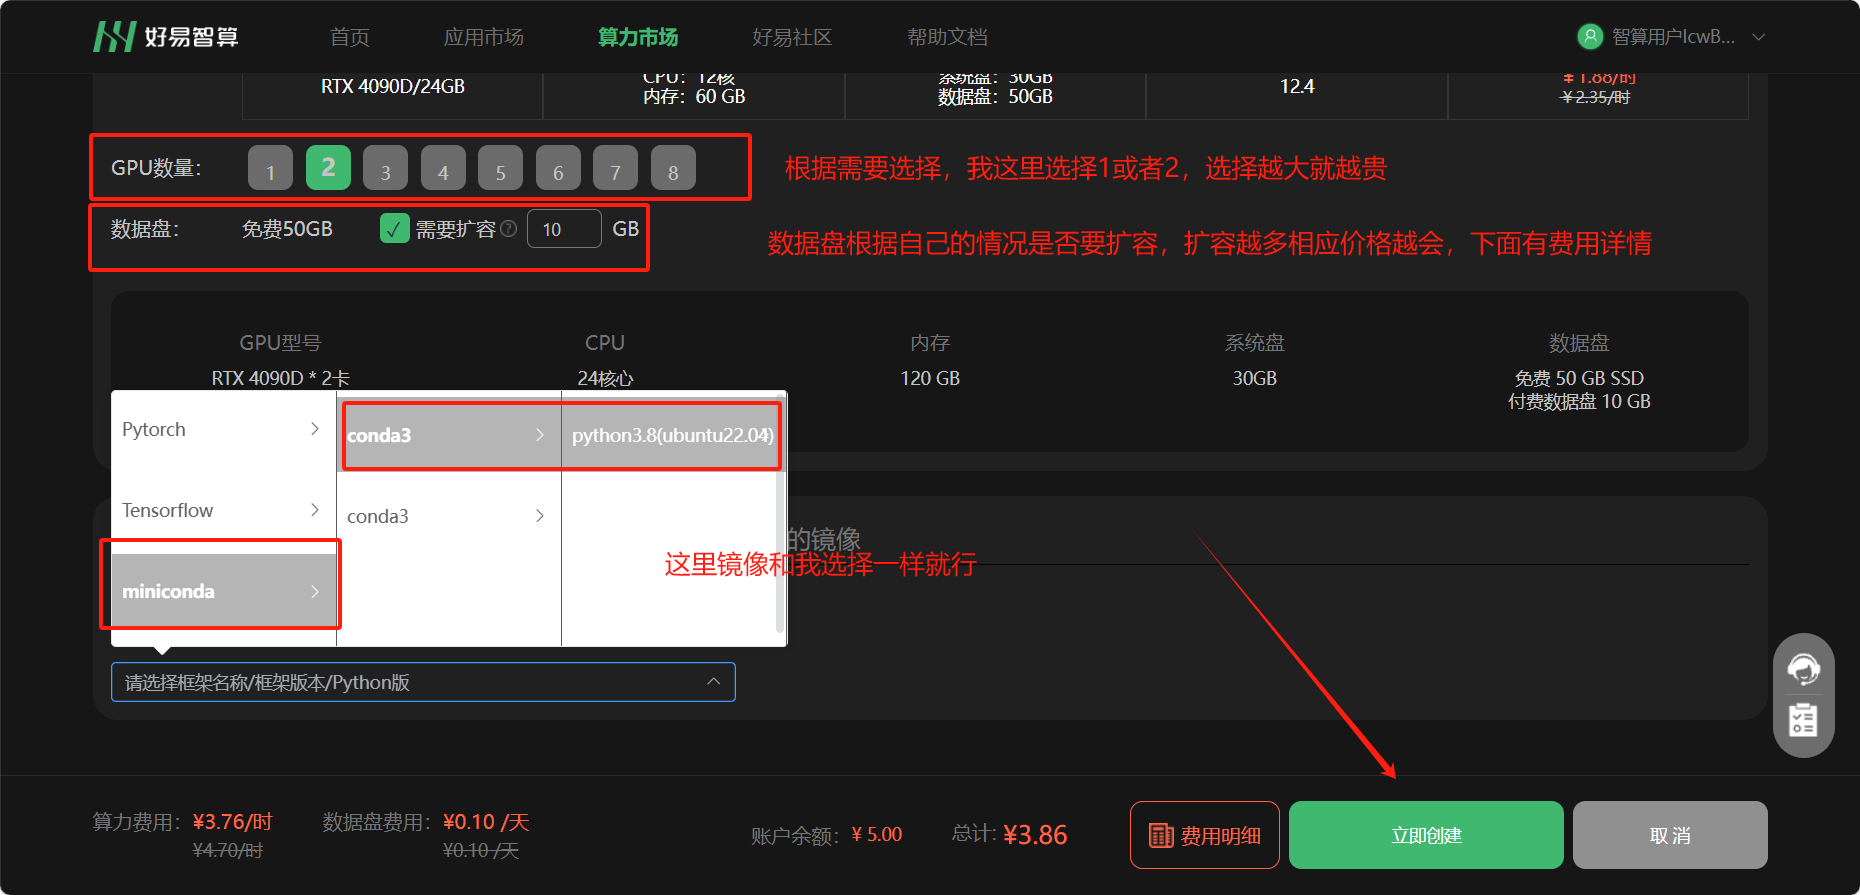Screen dimensions: 1860x895
Task: Set GPU数量 to 7
Action: [x=615, y=168]
